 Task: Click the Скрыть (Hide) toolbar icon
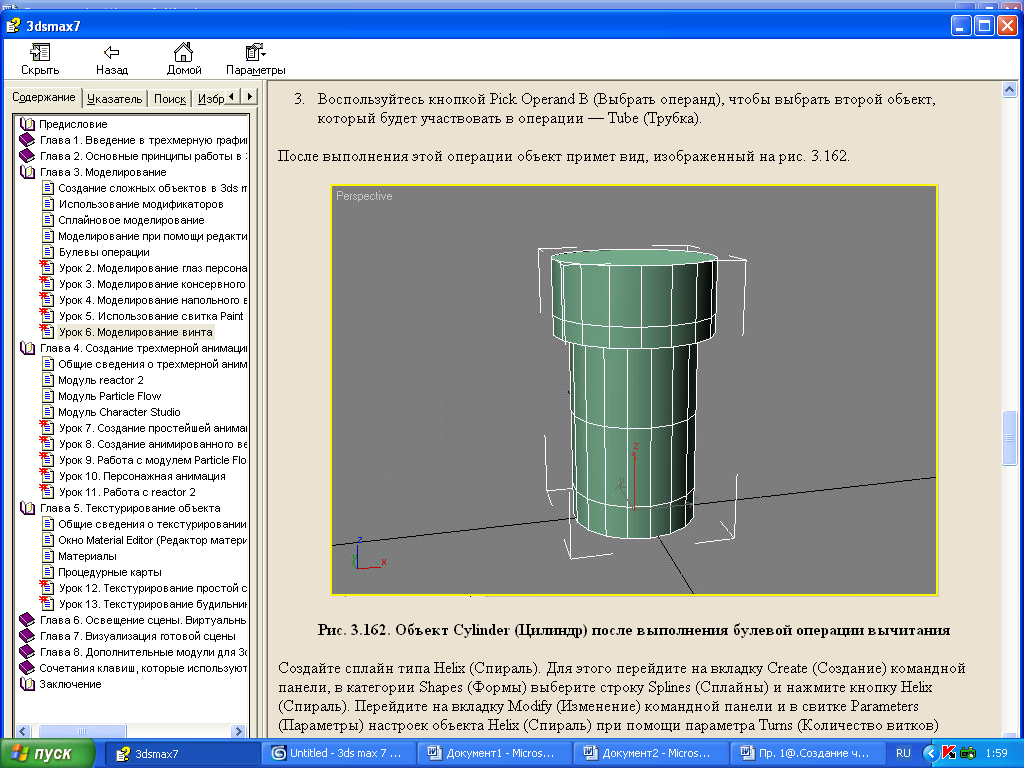[x=40, y=52]
